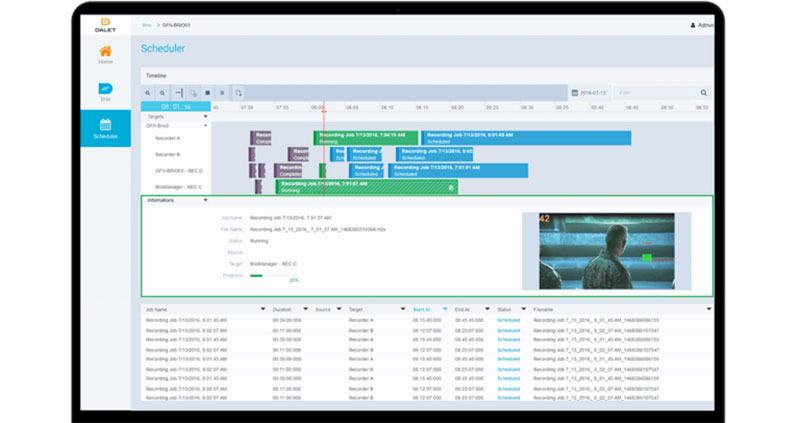Collapse the Targets list arrow
The height and width of the screenshot is (423, 800).
click(x=206, y=116)
